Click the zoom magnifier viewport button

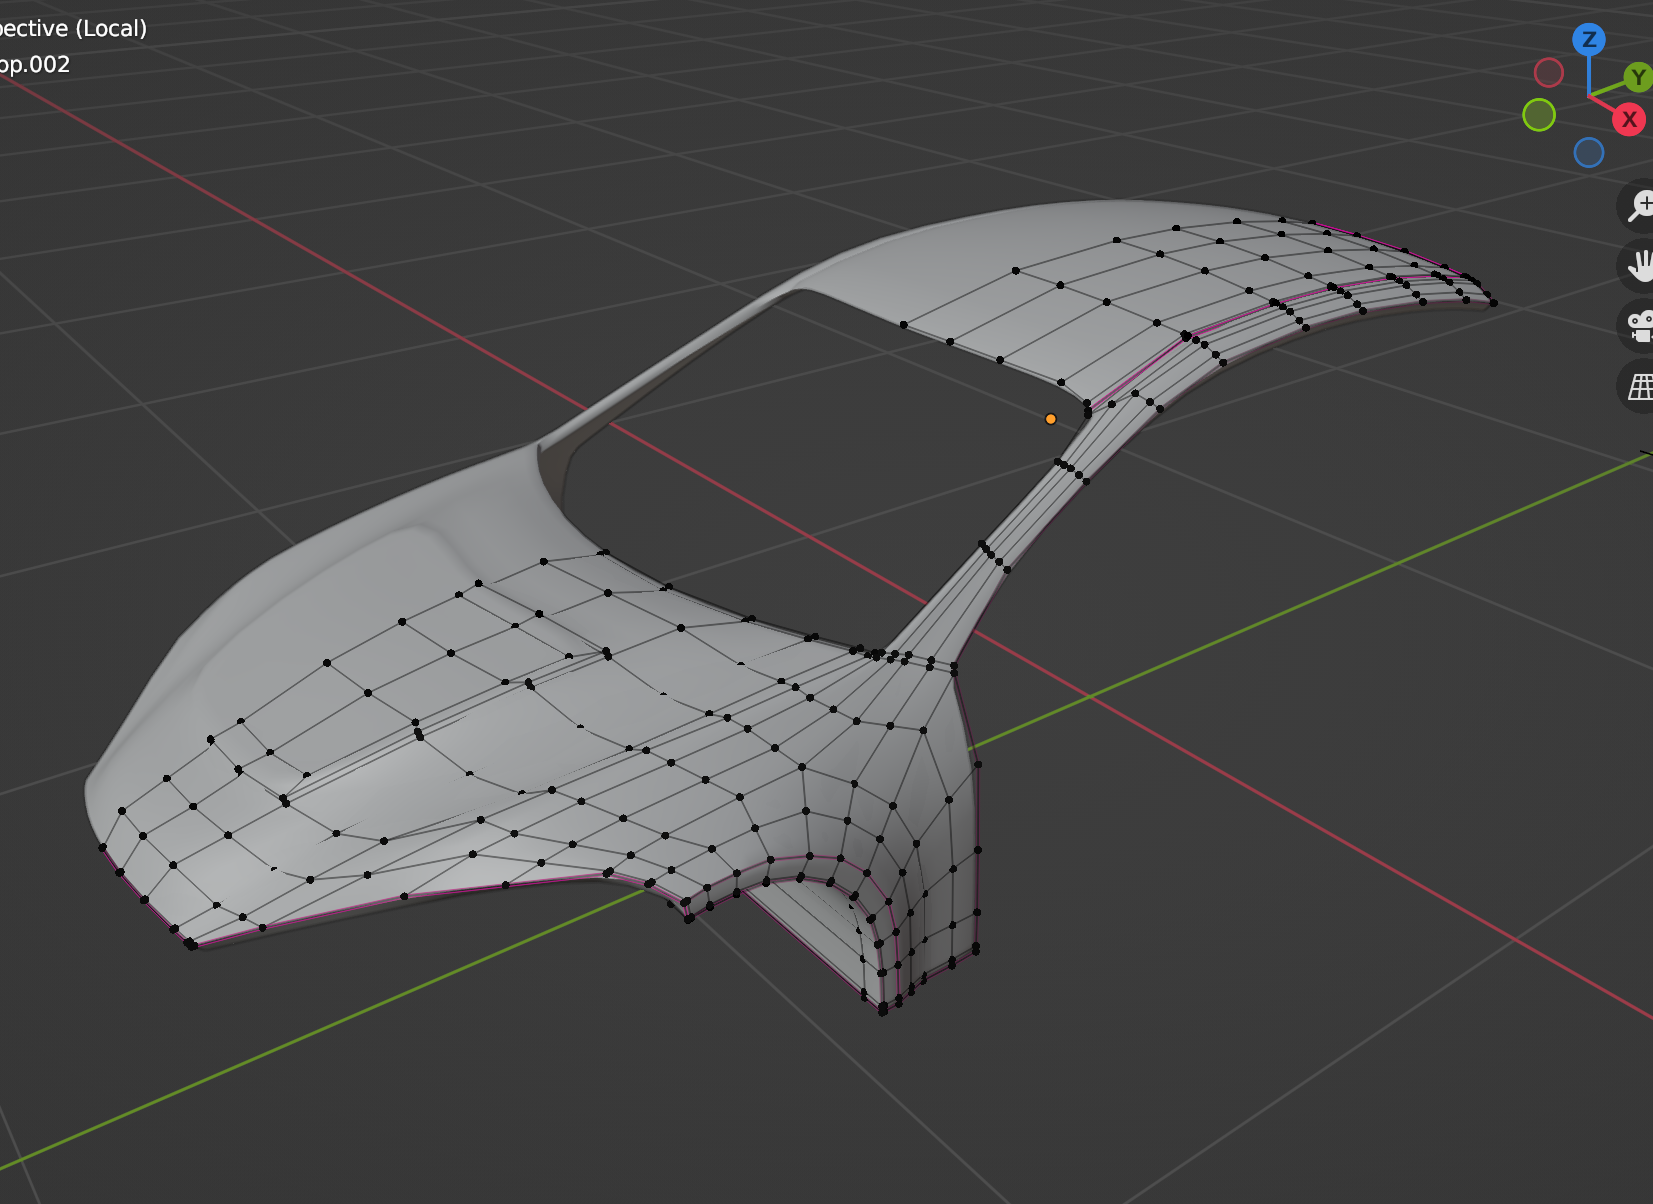tap(1640, 206)
